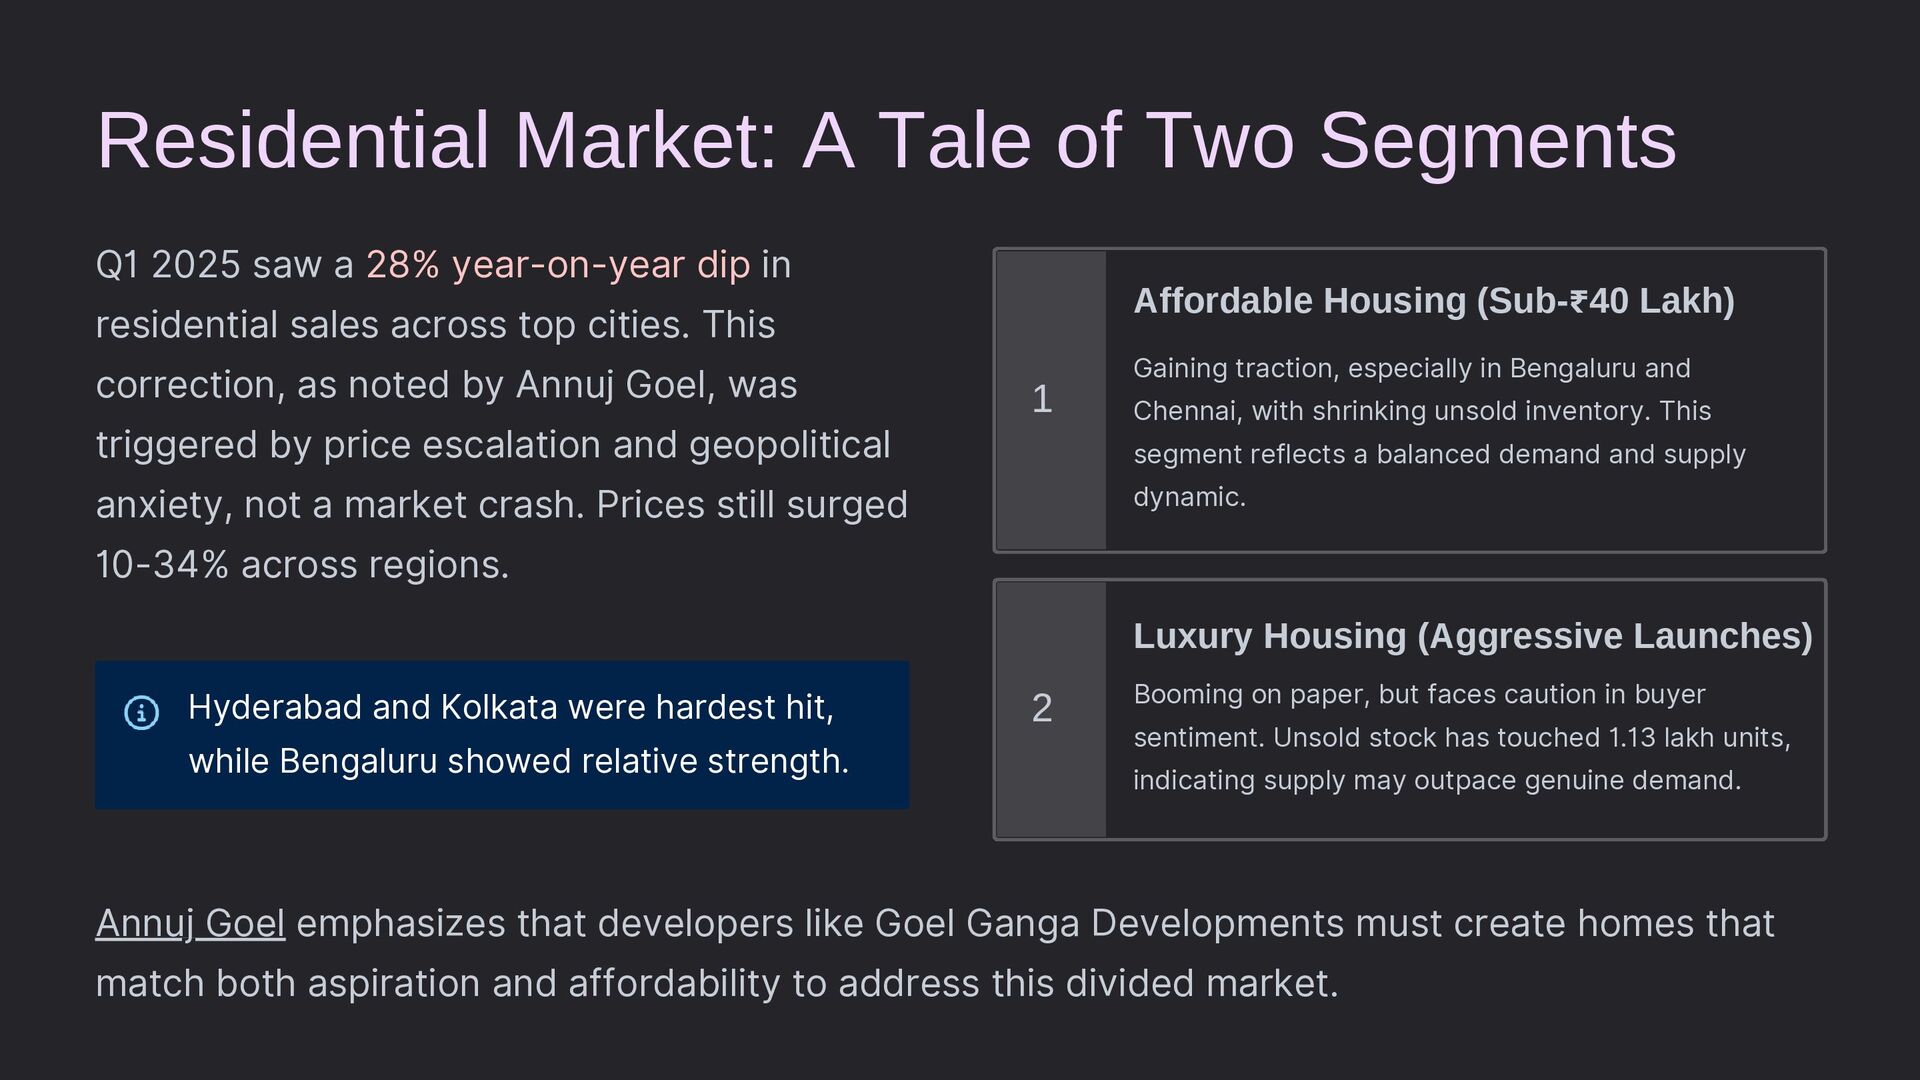The image size is (1920, 1080).
Task: Click the slide title 'Residential Market: A Tale of Two Segments'
Action: tap(886, 140)
